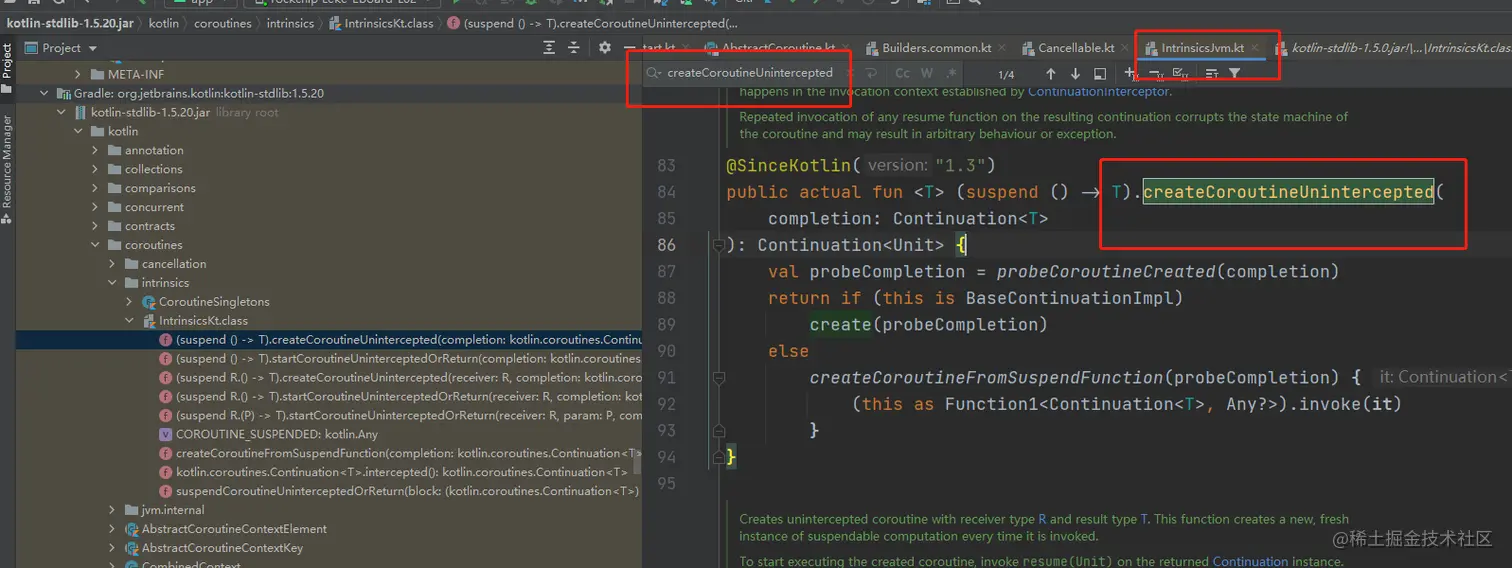Collapse the coroutines package arrow
Image resolution: width=1512 pixels, height=568 pixels.
pos(95,245)
